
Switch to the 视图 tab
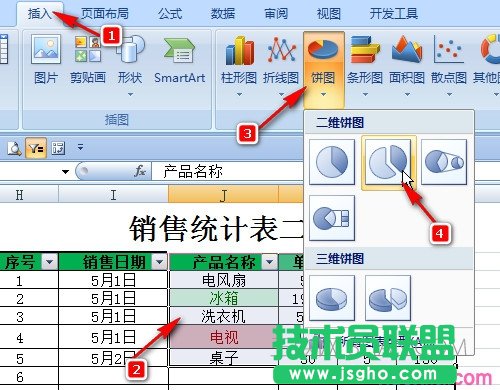[x=329, y=14]
